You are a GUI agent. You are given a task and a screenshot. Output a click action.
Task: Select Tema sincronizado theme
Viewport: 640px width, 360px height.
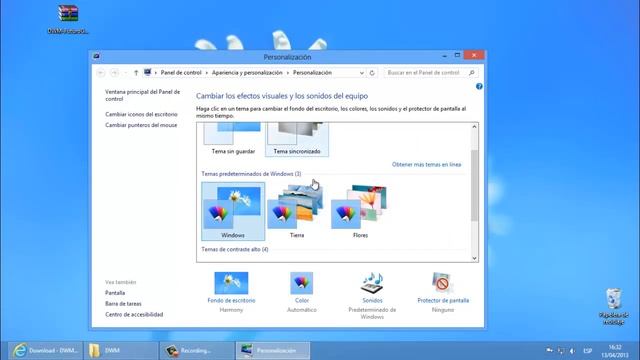tap(297, 140)
